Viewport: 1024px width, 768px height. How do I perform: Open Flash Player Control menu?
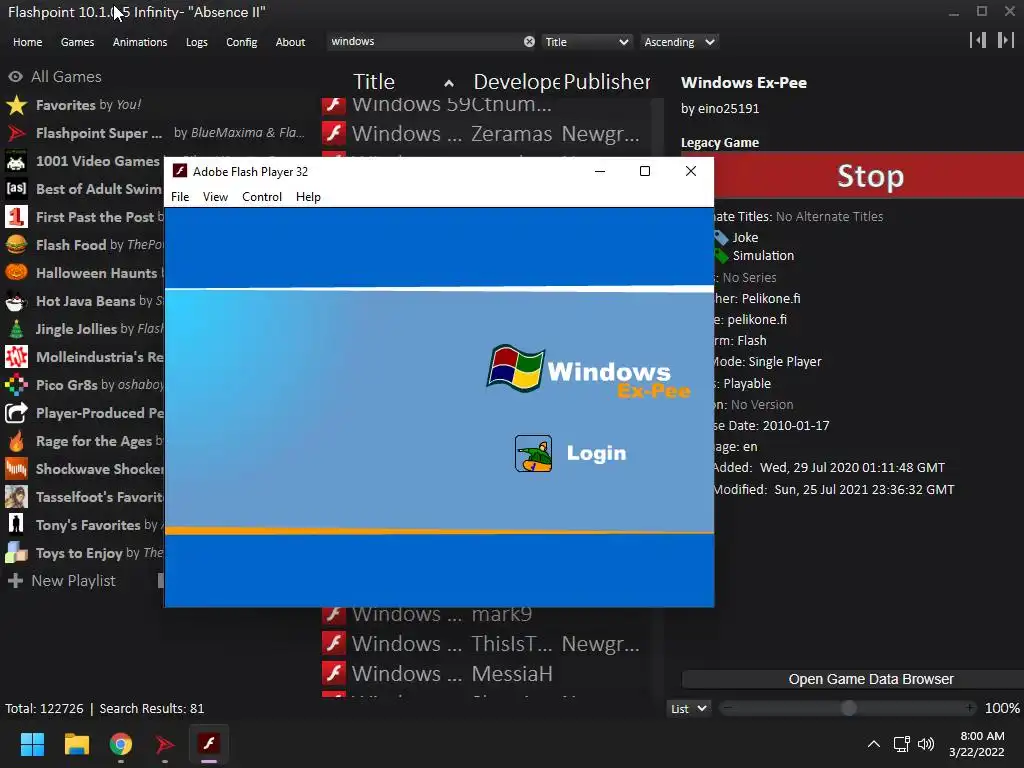[262, 197]
